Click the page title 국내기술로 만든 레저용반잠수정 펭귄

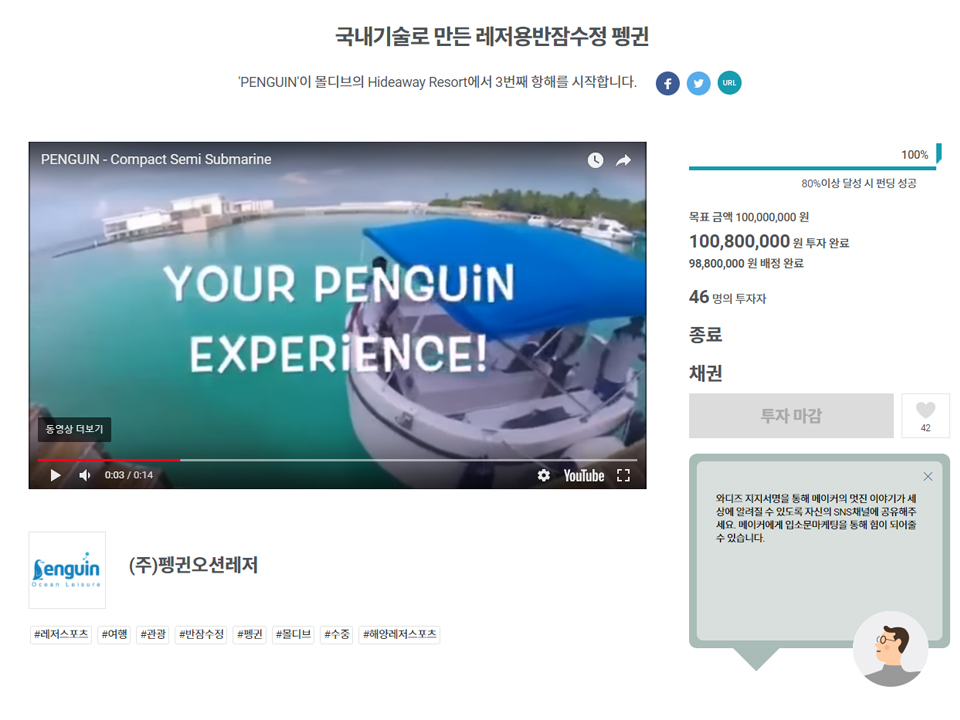492,36
